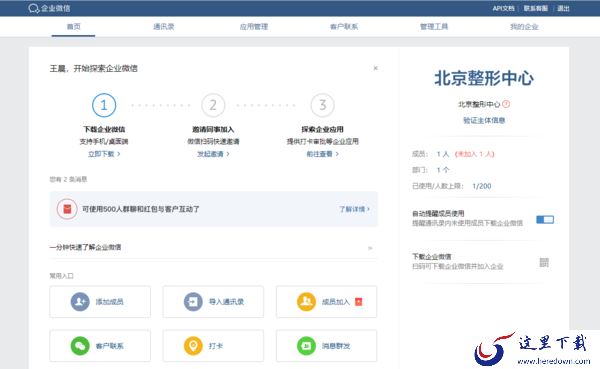Click the red badge beside 成员加入
The width and height of the screenshot is (600, 369).
click(x=359, y=302)
